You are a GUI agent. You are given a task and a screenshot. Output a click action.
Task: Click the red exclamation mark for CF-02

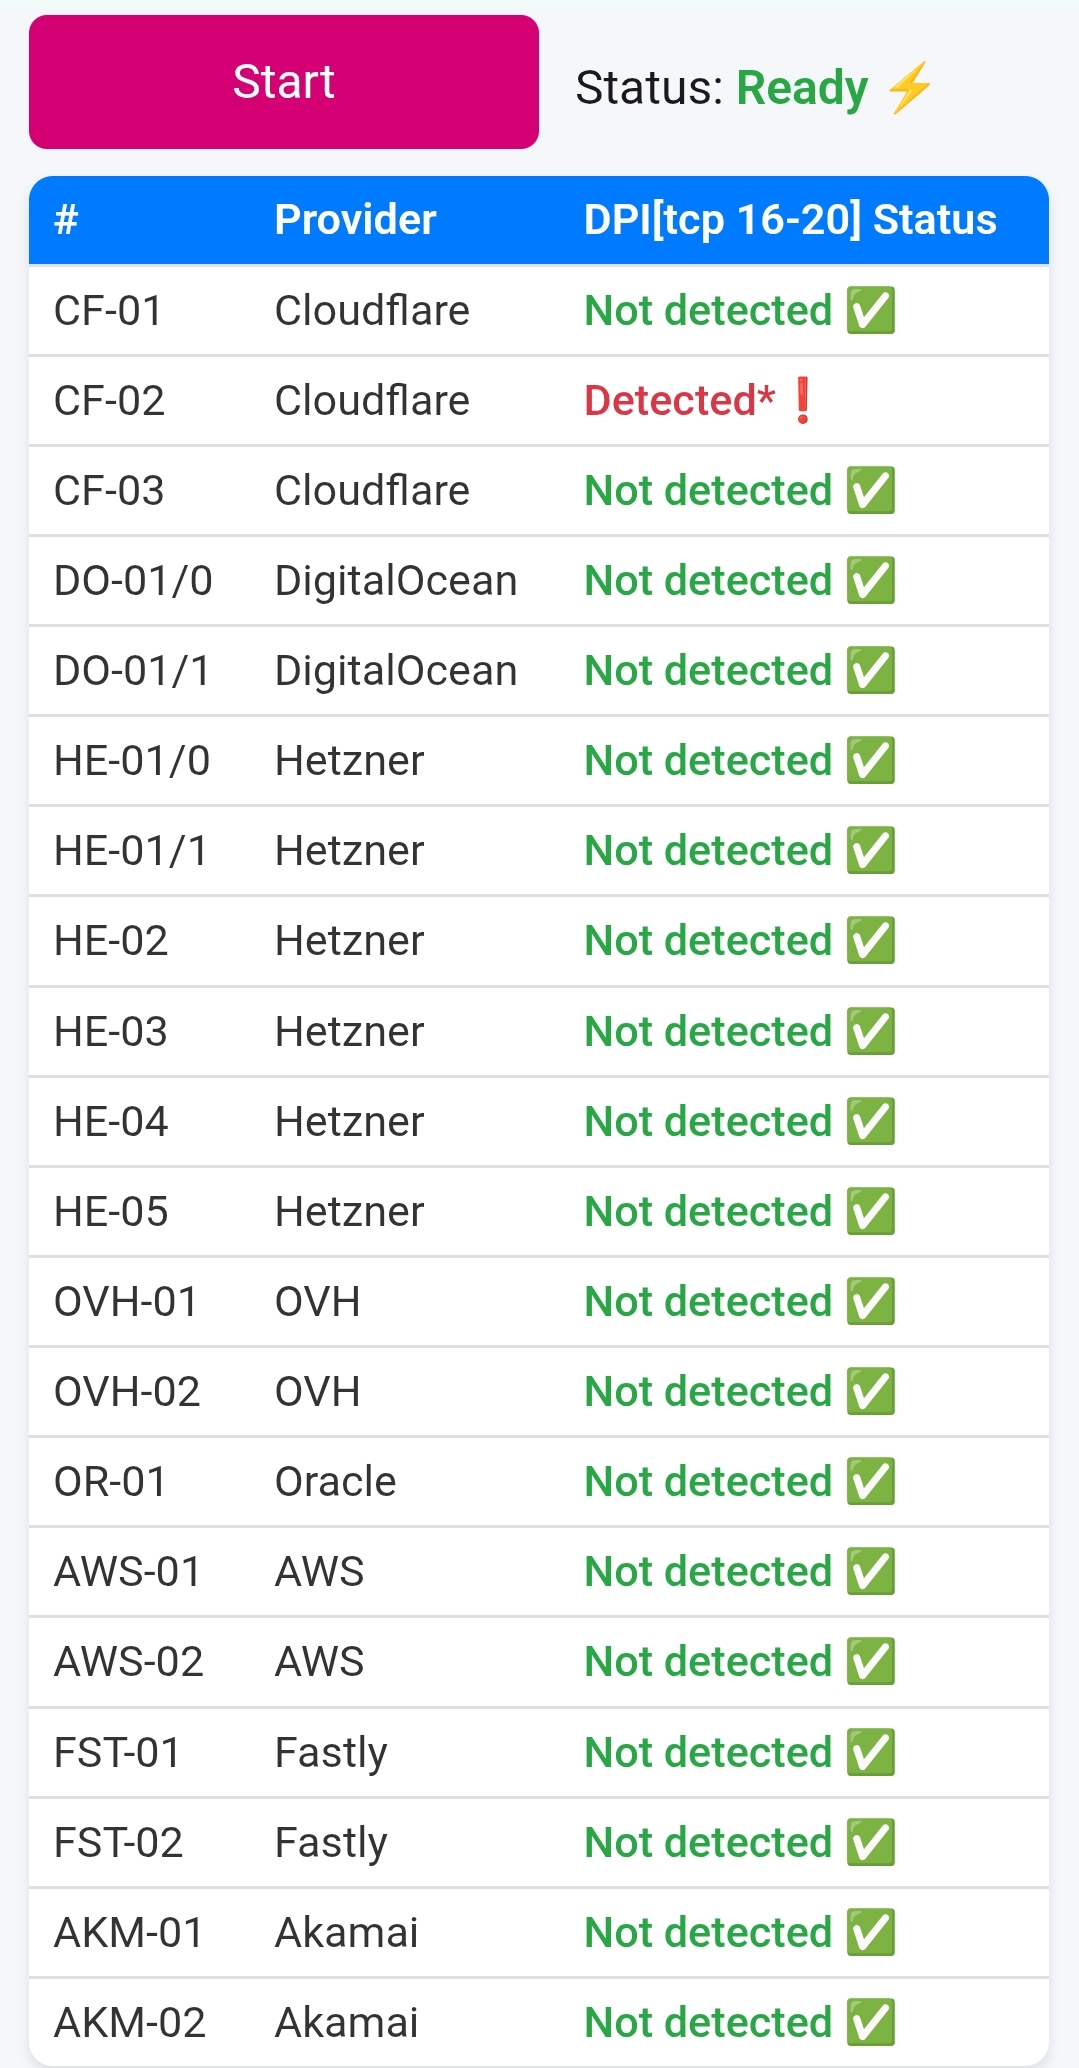tap(802, 400)
